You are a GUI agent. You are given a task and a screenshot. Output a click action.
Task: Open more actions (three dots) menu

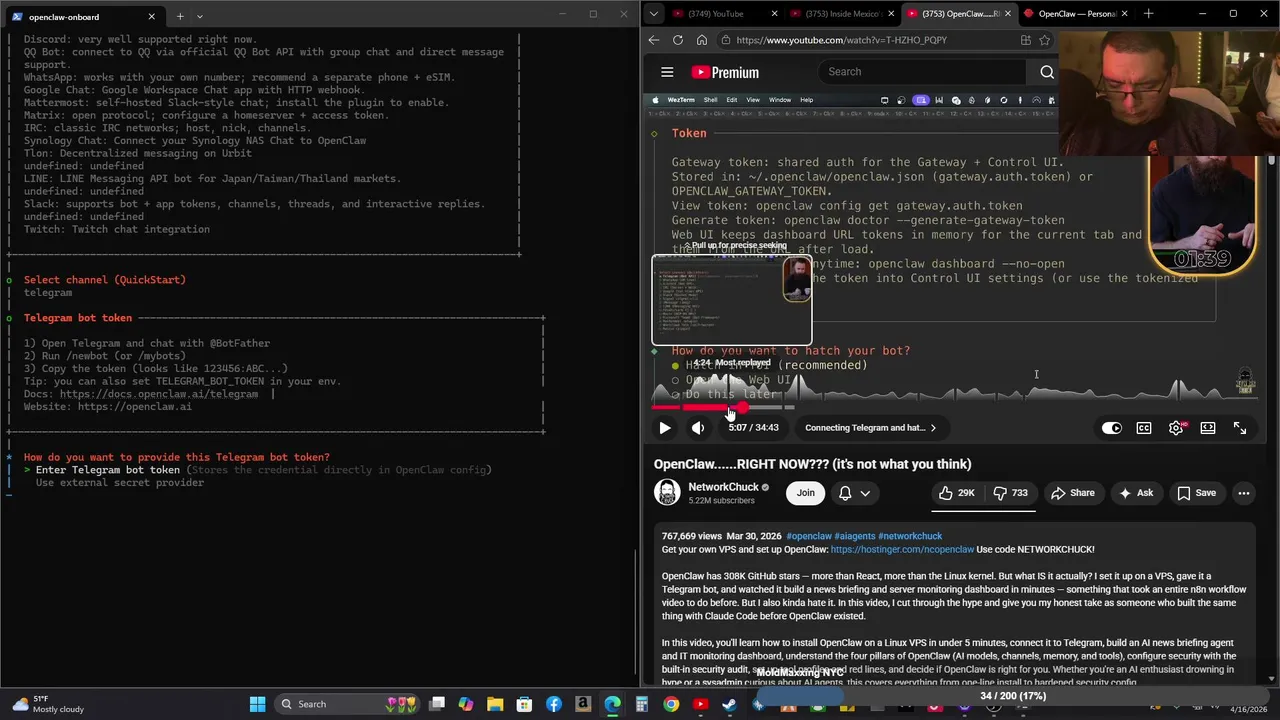point(1244,493)
